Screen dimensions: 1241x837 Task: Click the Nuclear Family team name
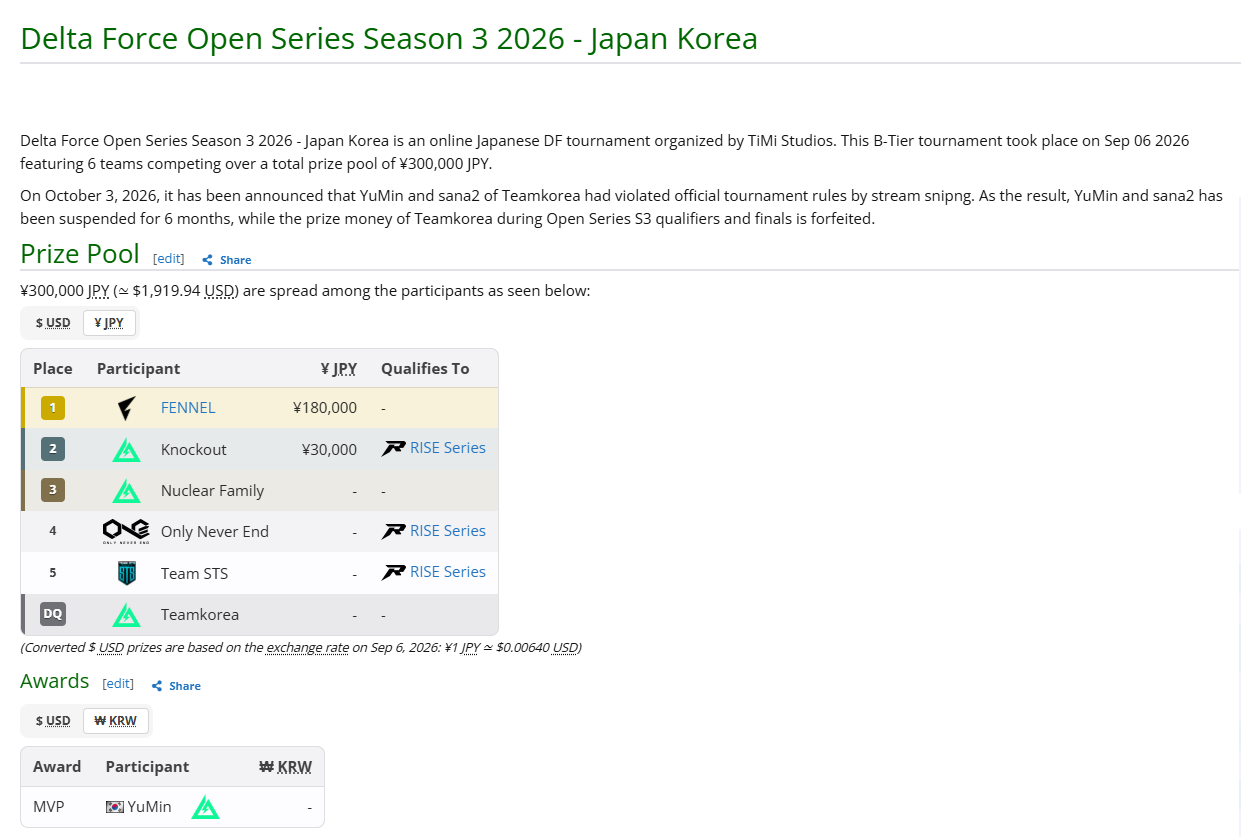(213, 491)
